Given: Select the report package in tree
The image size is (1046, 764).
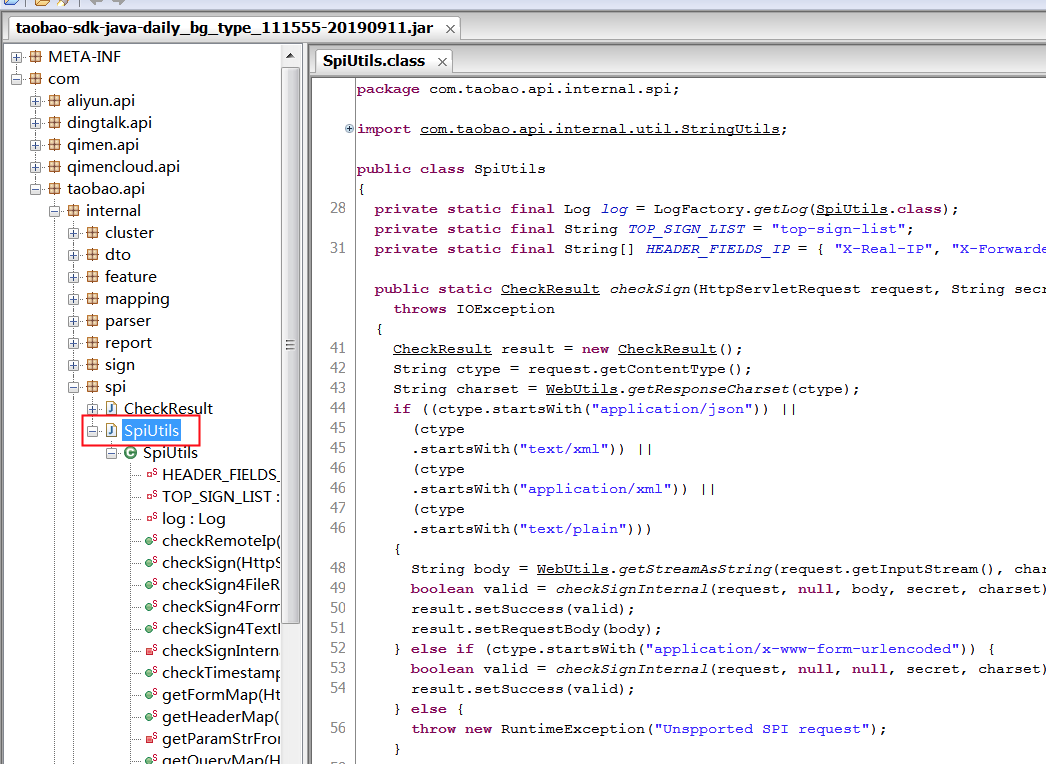Looking at the screenshot, I should click(128, 343).
